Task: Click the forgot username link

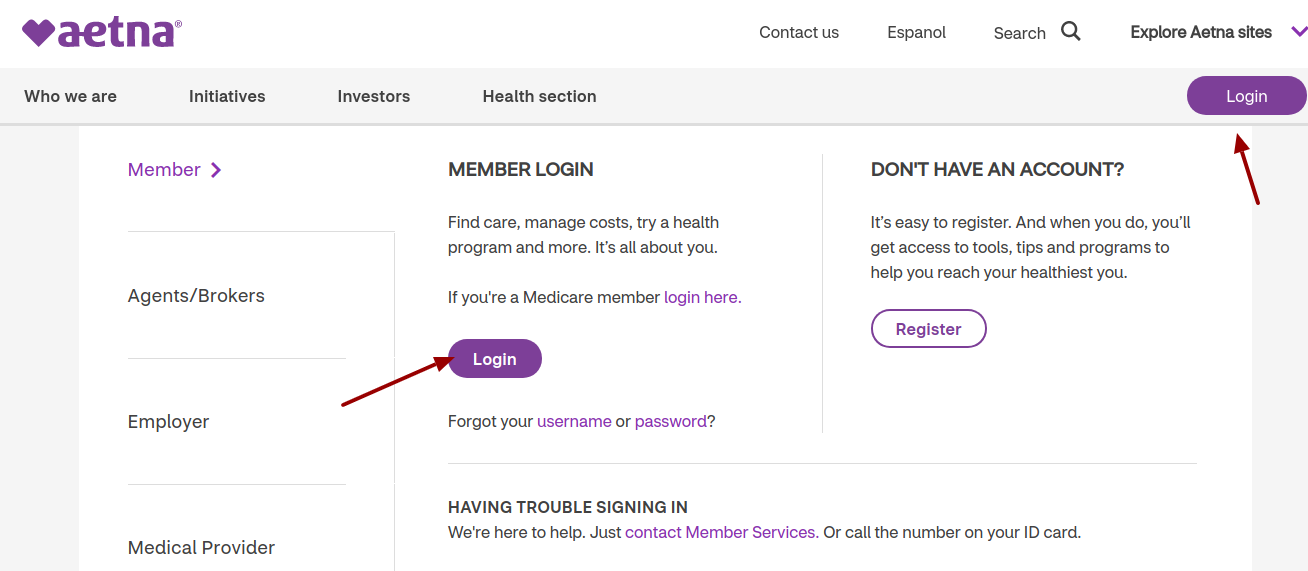Action: pyautogui.click(x=574, y=422)
